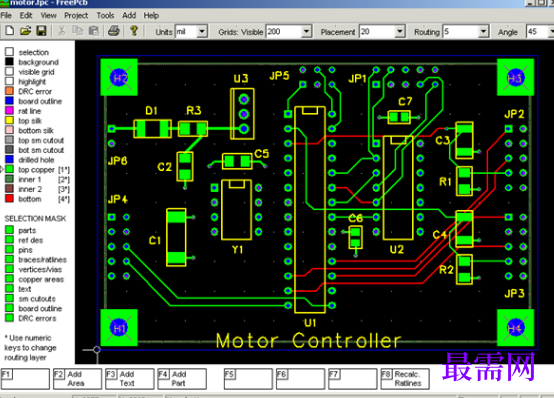
Task: Click the Angle value field
Action: tap(538, 31)
